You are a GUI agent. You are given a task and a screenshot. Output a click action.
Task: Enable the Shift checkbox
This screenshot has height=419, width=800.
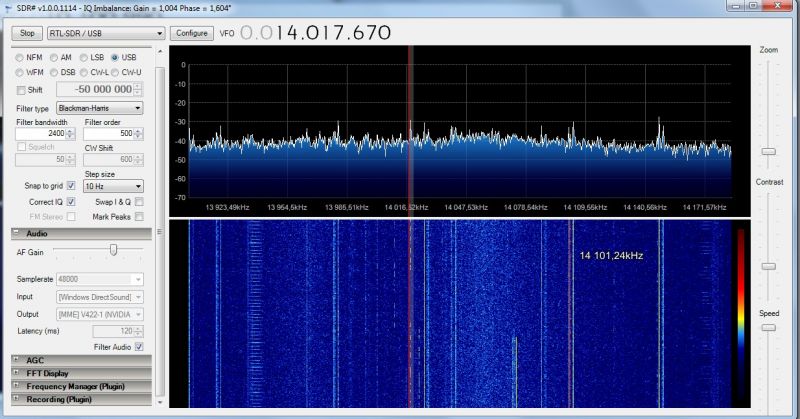click(x=21, y=90)
